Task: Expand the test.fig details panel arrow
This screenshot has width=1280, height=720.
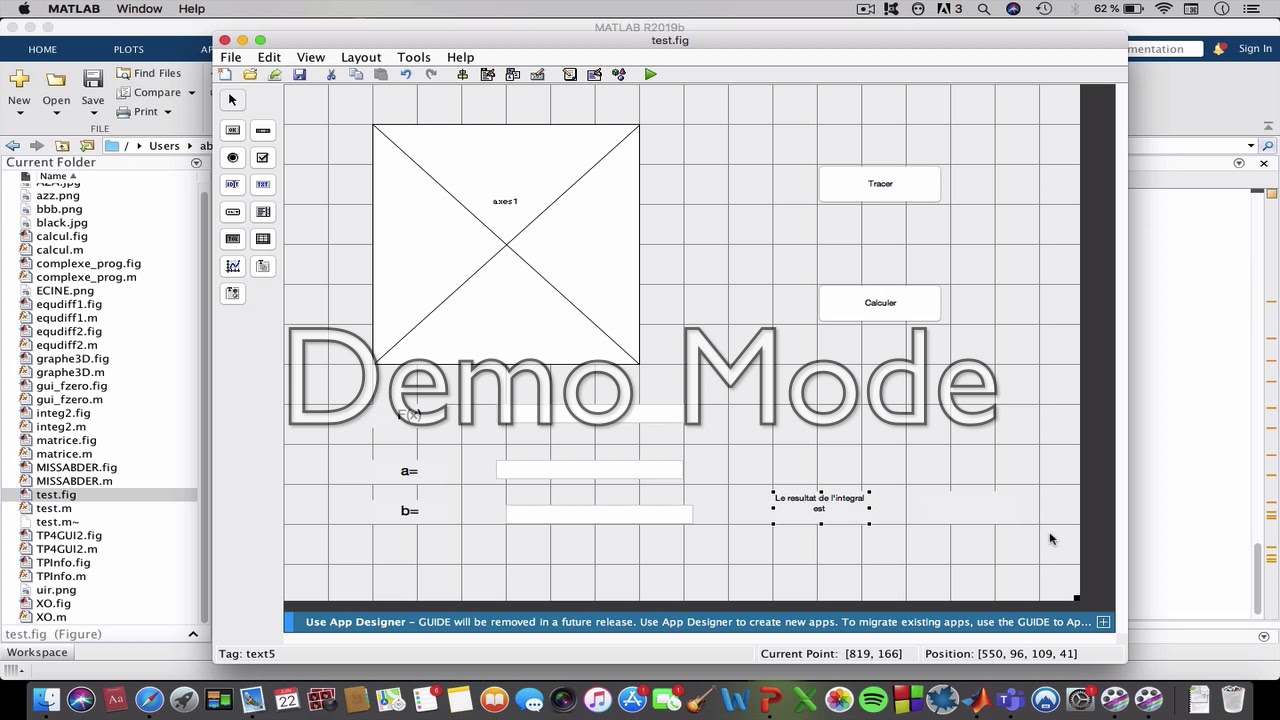Action: [193, 634]
